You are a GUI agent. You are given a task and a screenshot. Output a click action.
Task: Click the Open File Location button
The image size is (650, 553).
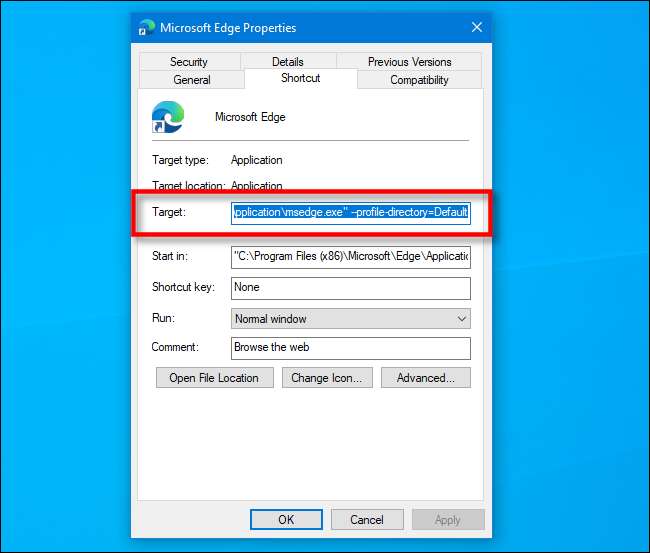215,378
